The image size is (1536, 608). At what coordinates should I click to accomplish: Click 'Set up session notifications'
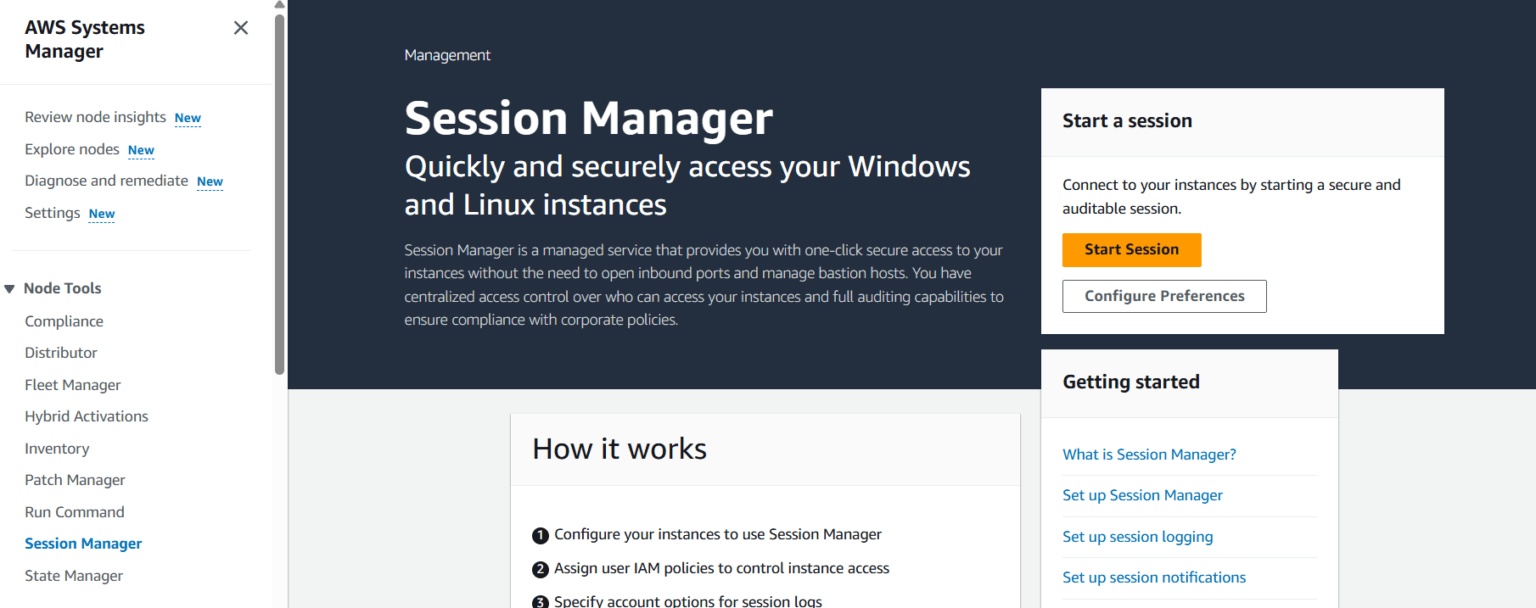(x=1154, y=577)
